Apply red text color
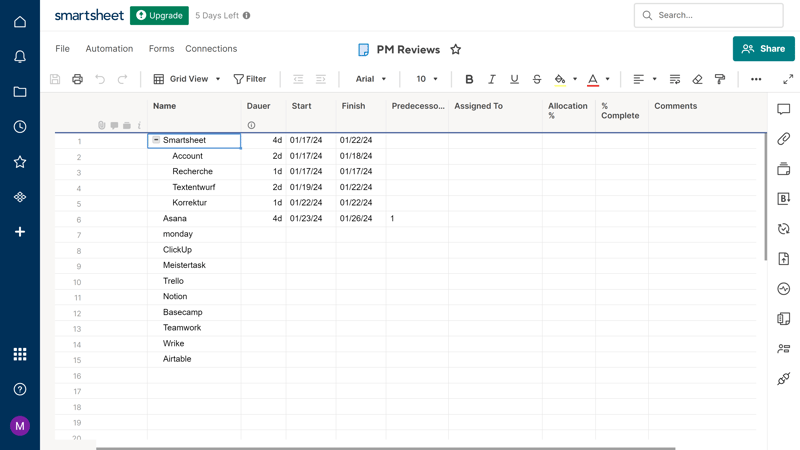Viewport: 800px width, 450px height. click(592, 79)
